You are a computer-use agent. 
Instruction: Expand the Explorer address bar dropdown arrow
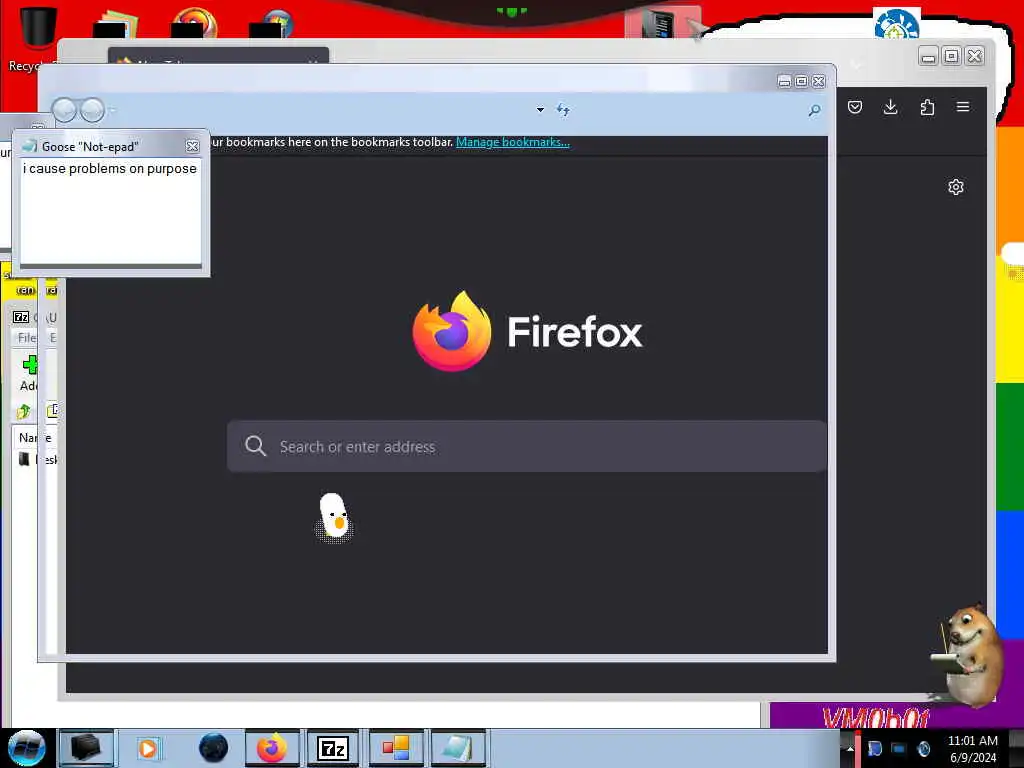click(540, 110)
